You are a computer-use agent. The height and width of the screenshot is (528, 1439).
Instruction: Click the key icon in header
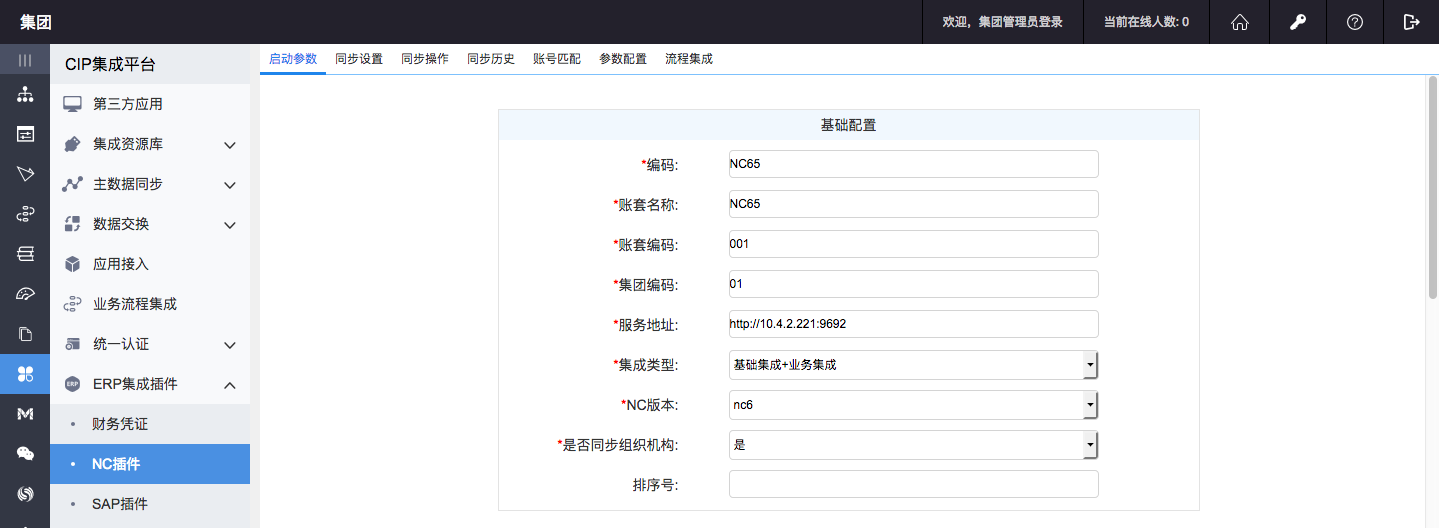coord(1297,22)
